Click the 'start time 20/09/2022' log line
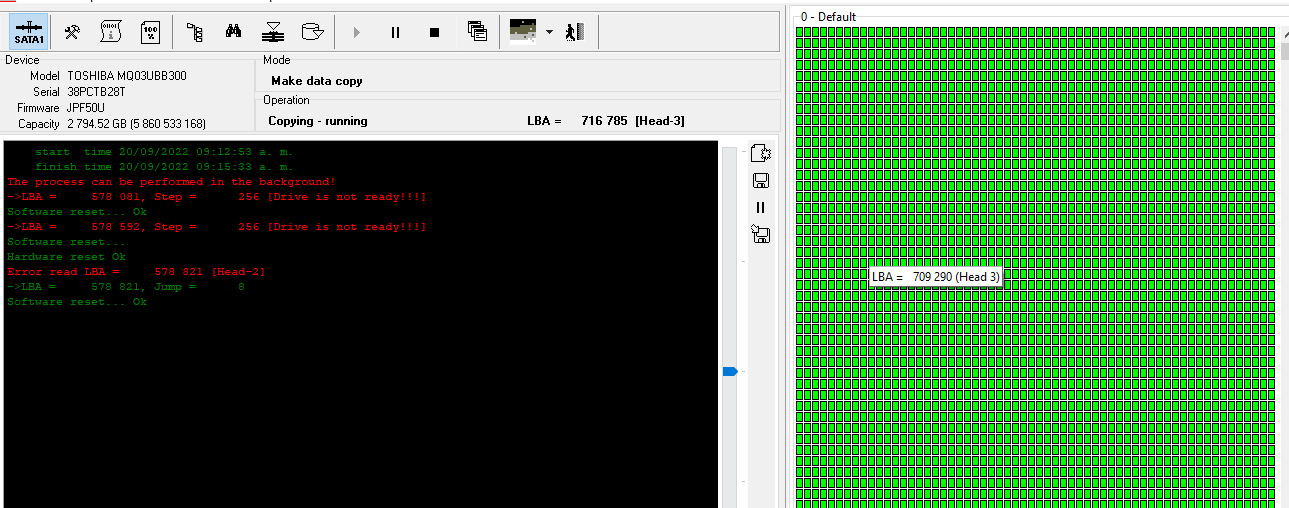 (165, 152)
